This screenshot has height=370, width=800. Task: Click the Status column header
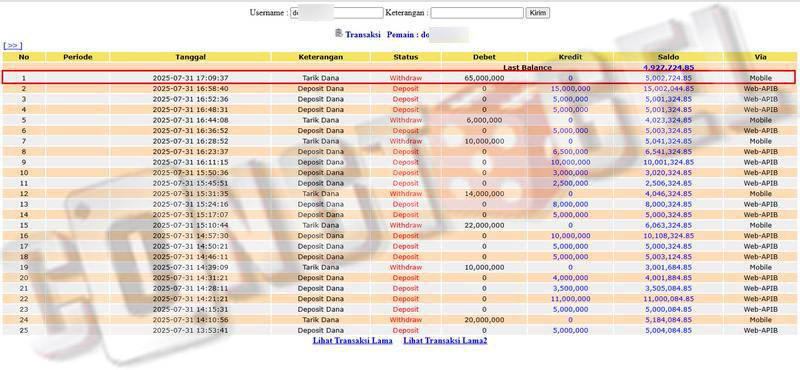point(406,57)
